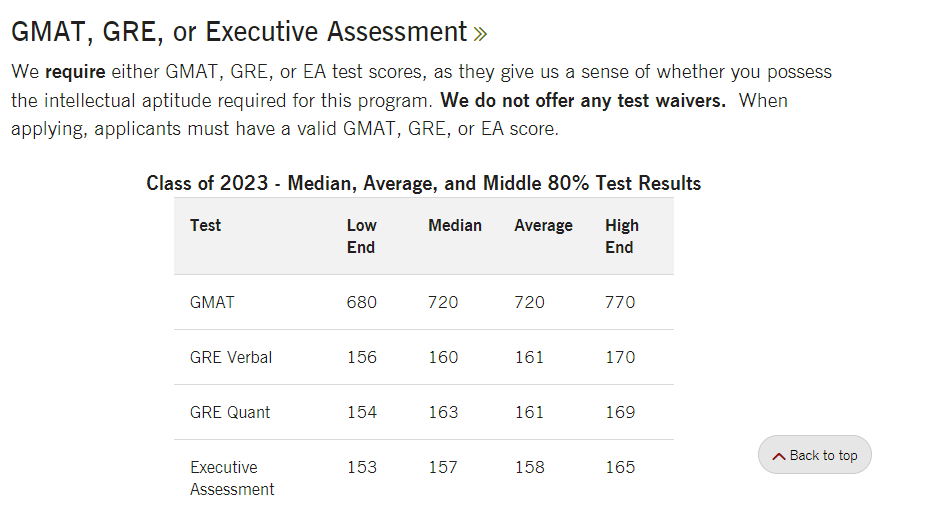Image resolution: width=941 pixels, height=512 pixels.
Task: Click the Median column header
Action: [454, 225]
